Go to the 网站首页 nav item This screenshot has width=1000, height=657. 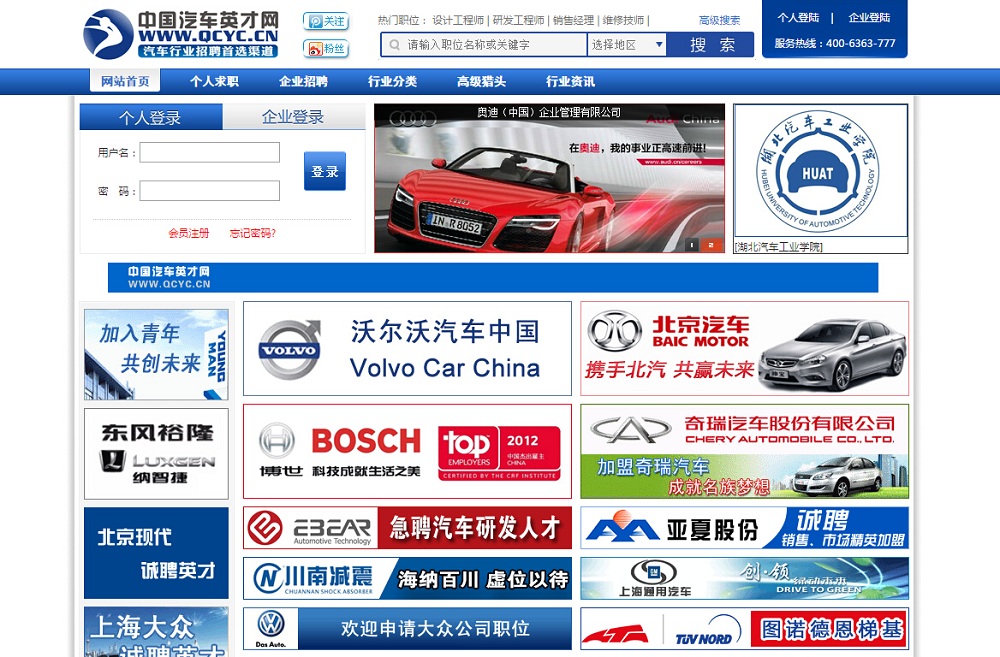[125, 81]
